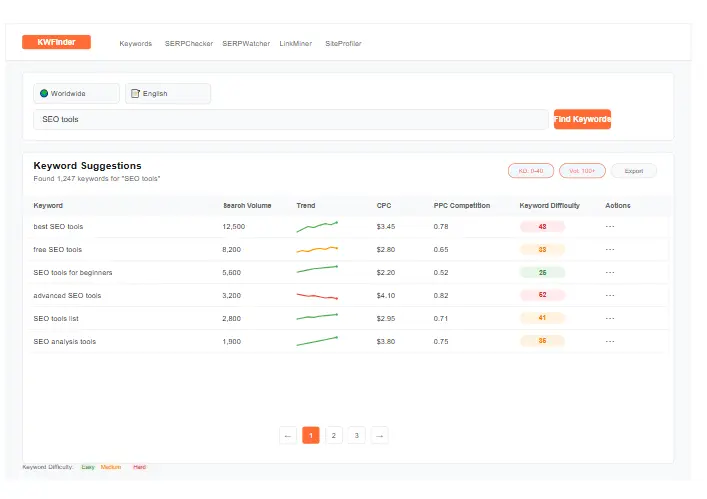Viewport: 707px width, 499px height.
Task: Select the SEO analysis tools keyword
Action: [x=64, y=341]
